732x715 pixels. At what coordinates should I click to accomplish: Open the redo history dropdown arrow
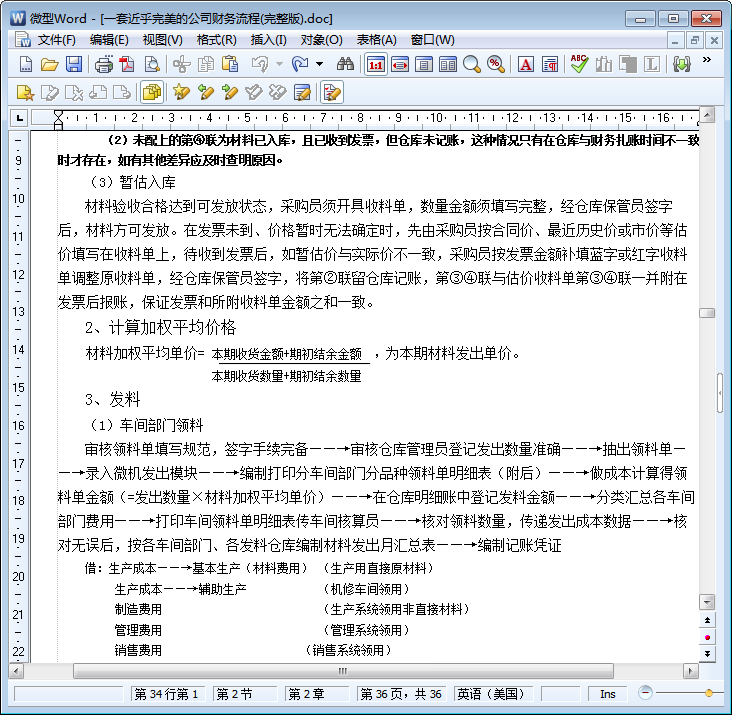[x=319, y=64]
